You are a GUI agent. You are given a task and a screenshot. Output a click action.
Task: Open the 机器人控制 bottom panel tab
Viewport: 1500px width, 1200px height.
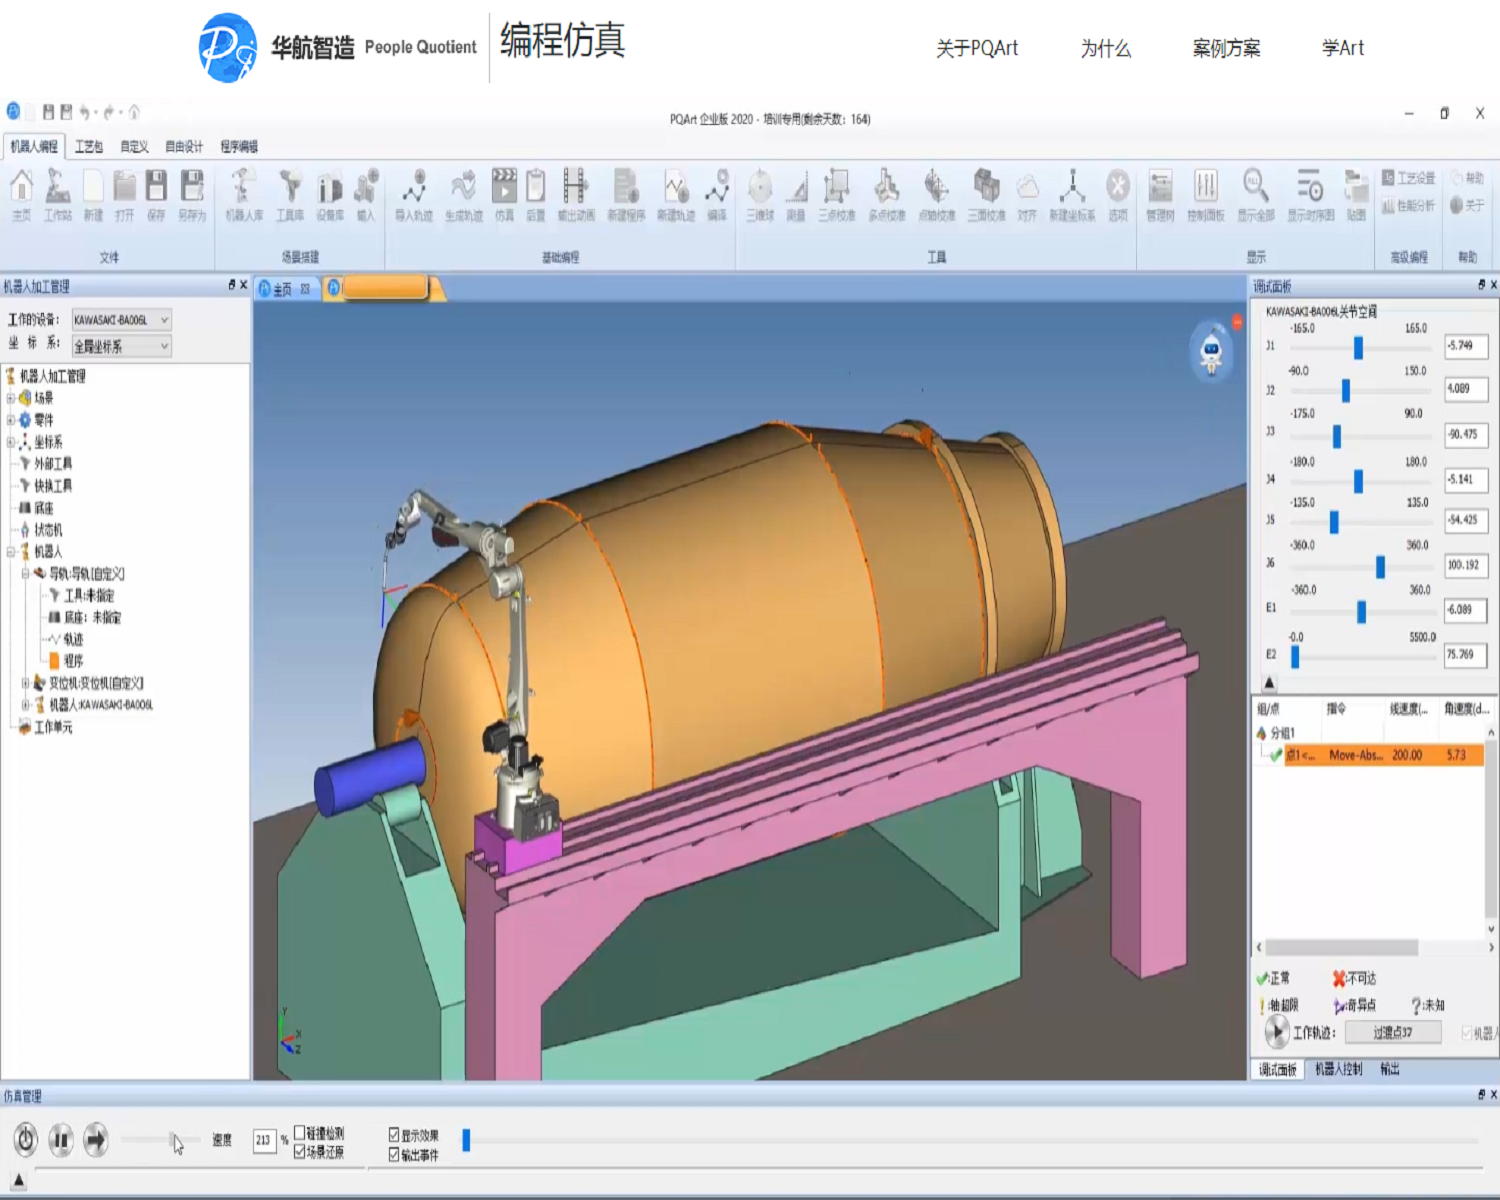(1338, 1069)
